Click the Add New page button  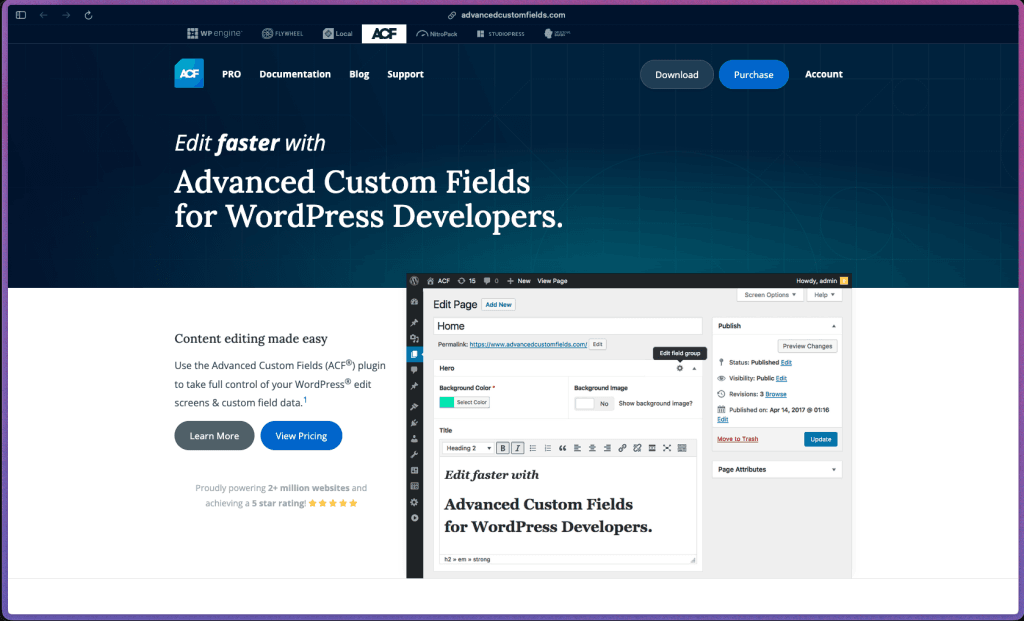[498, 304]
